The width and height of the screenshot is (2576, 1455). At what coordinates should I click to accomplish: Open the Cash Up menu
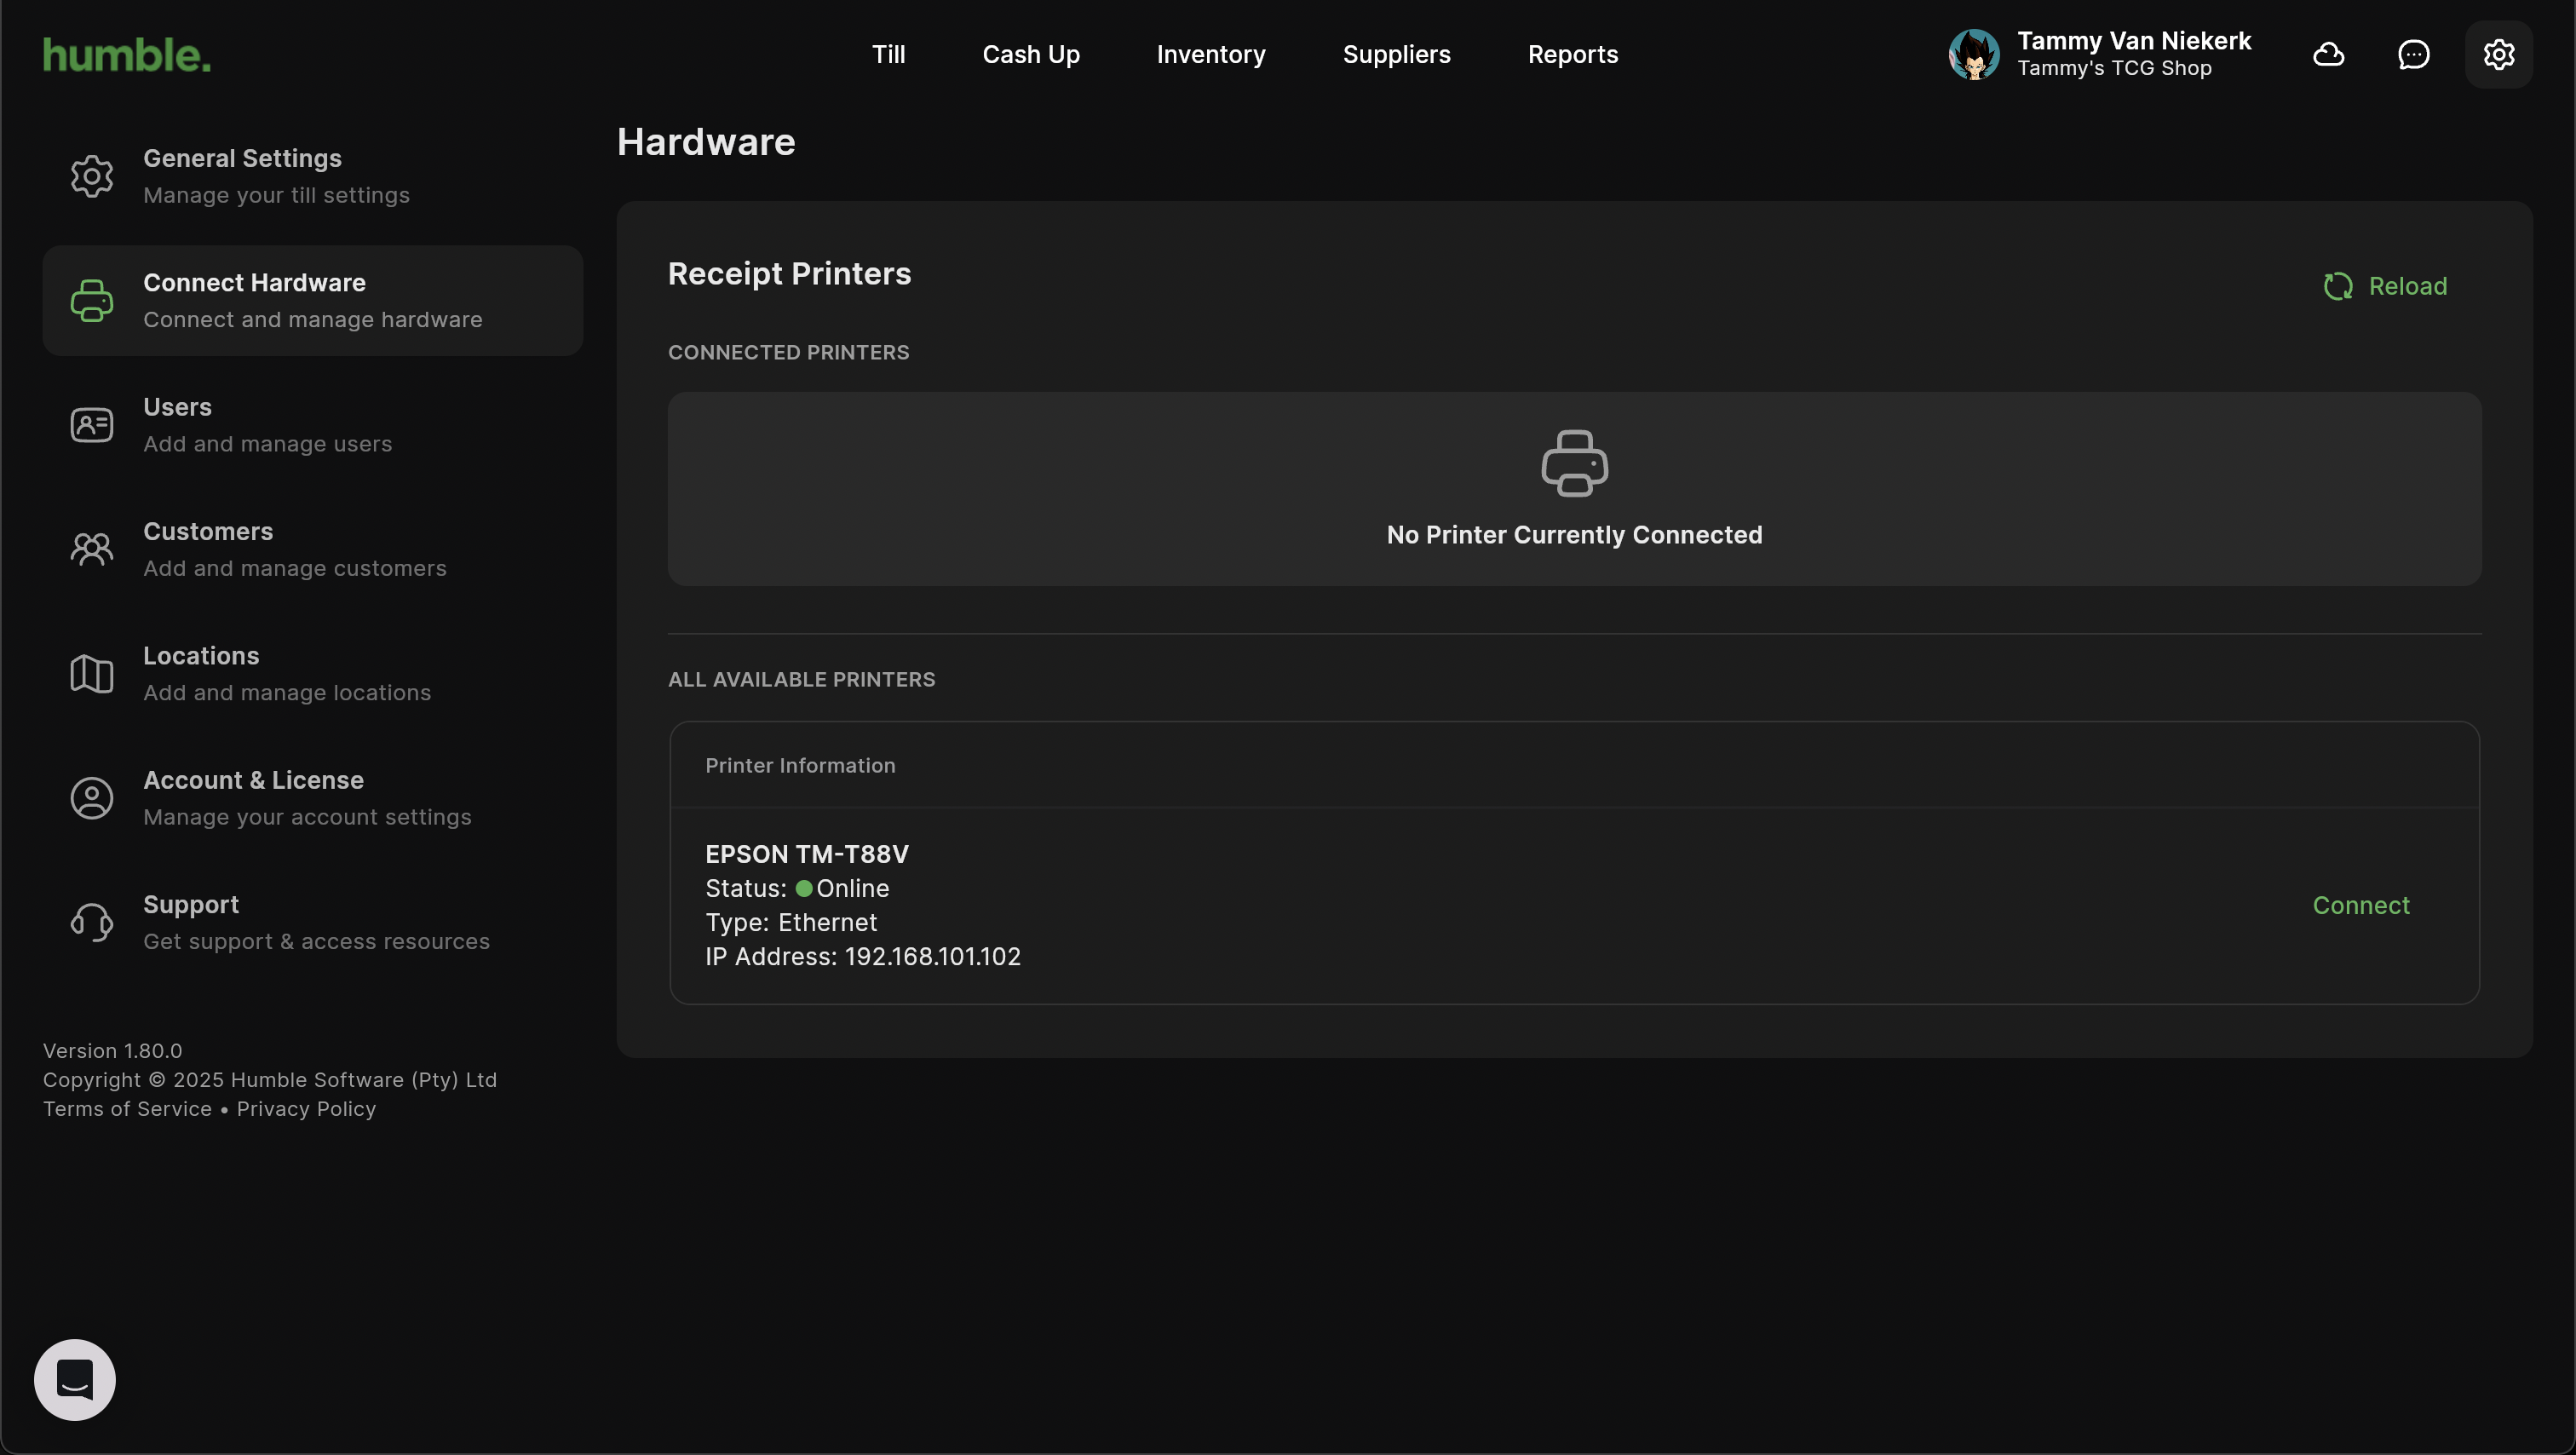(x=1030, y=54)
